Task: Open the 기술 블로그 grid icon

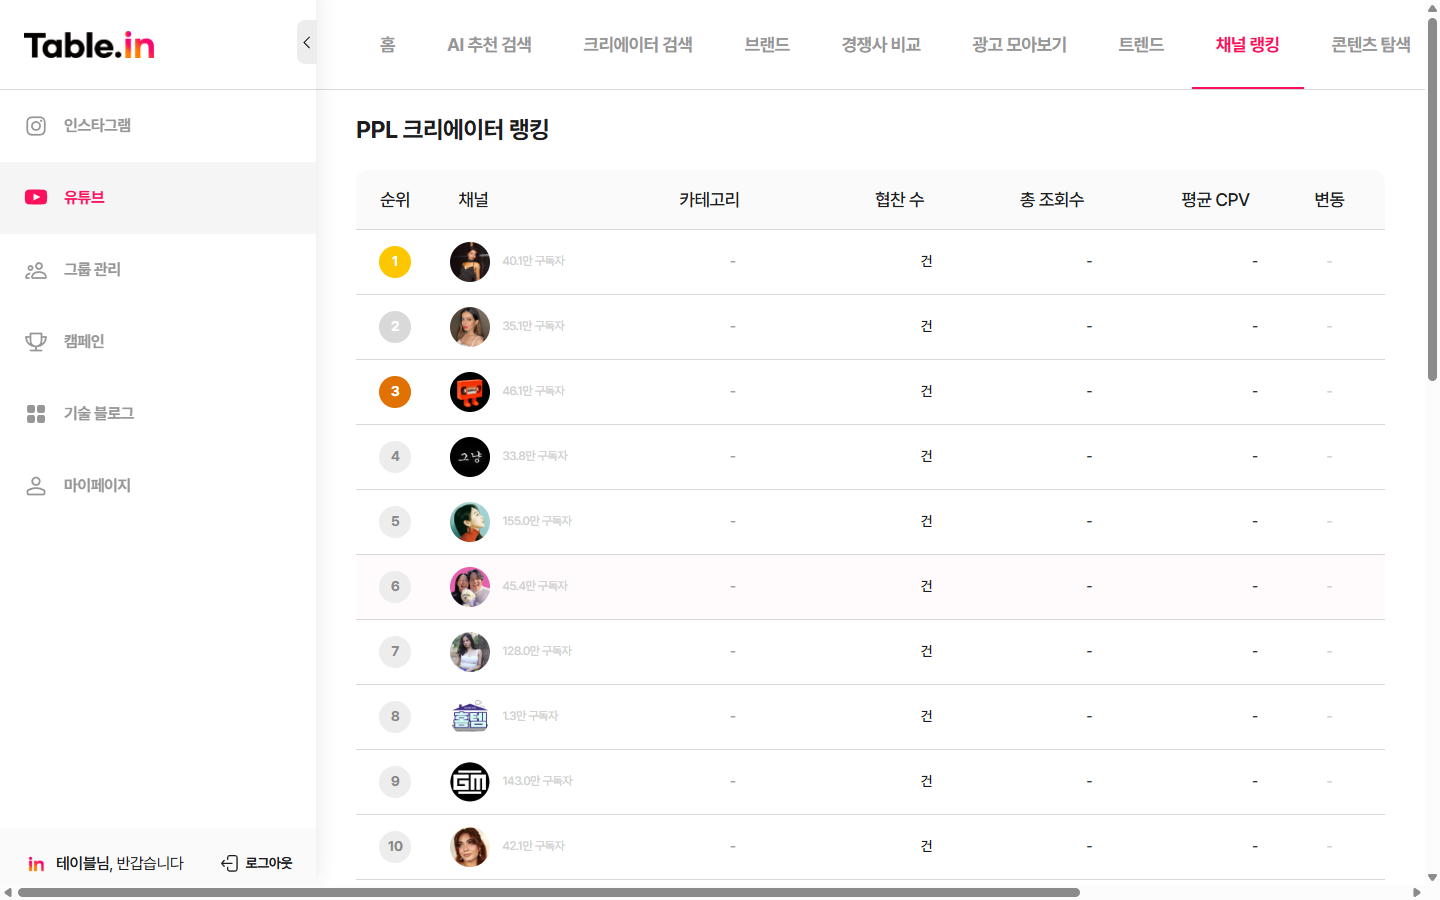Action: [x=36, y=412]
